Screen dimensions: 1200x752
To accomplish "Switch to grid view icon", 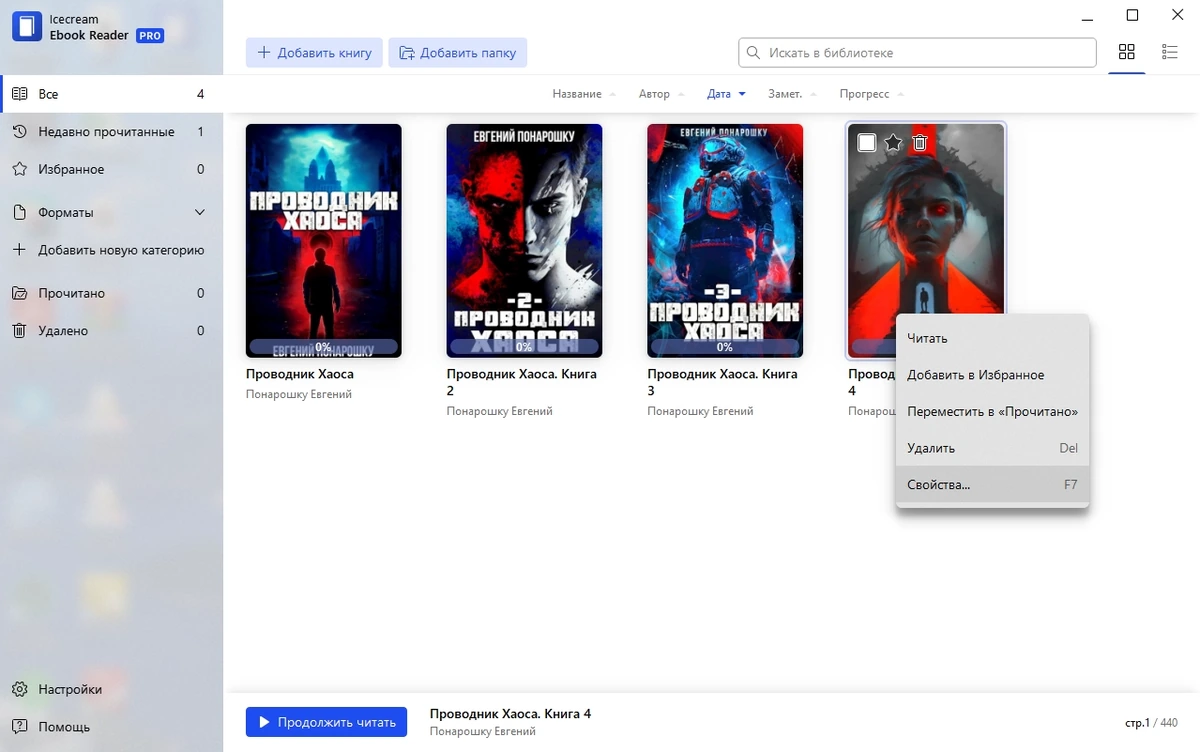I will click(1127, 52).
